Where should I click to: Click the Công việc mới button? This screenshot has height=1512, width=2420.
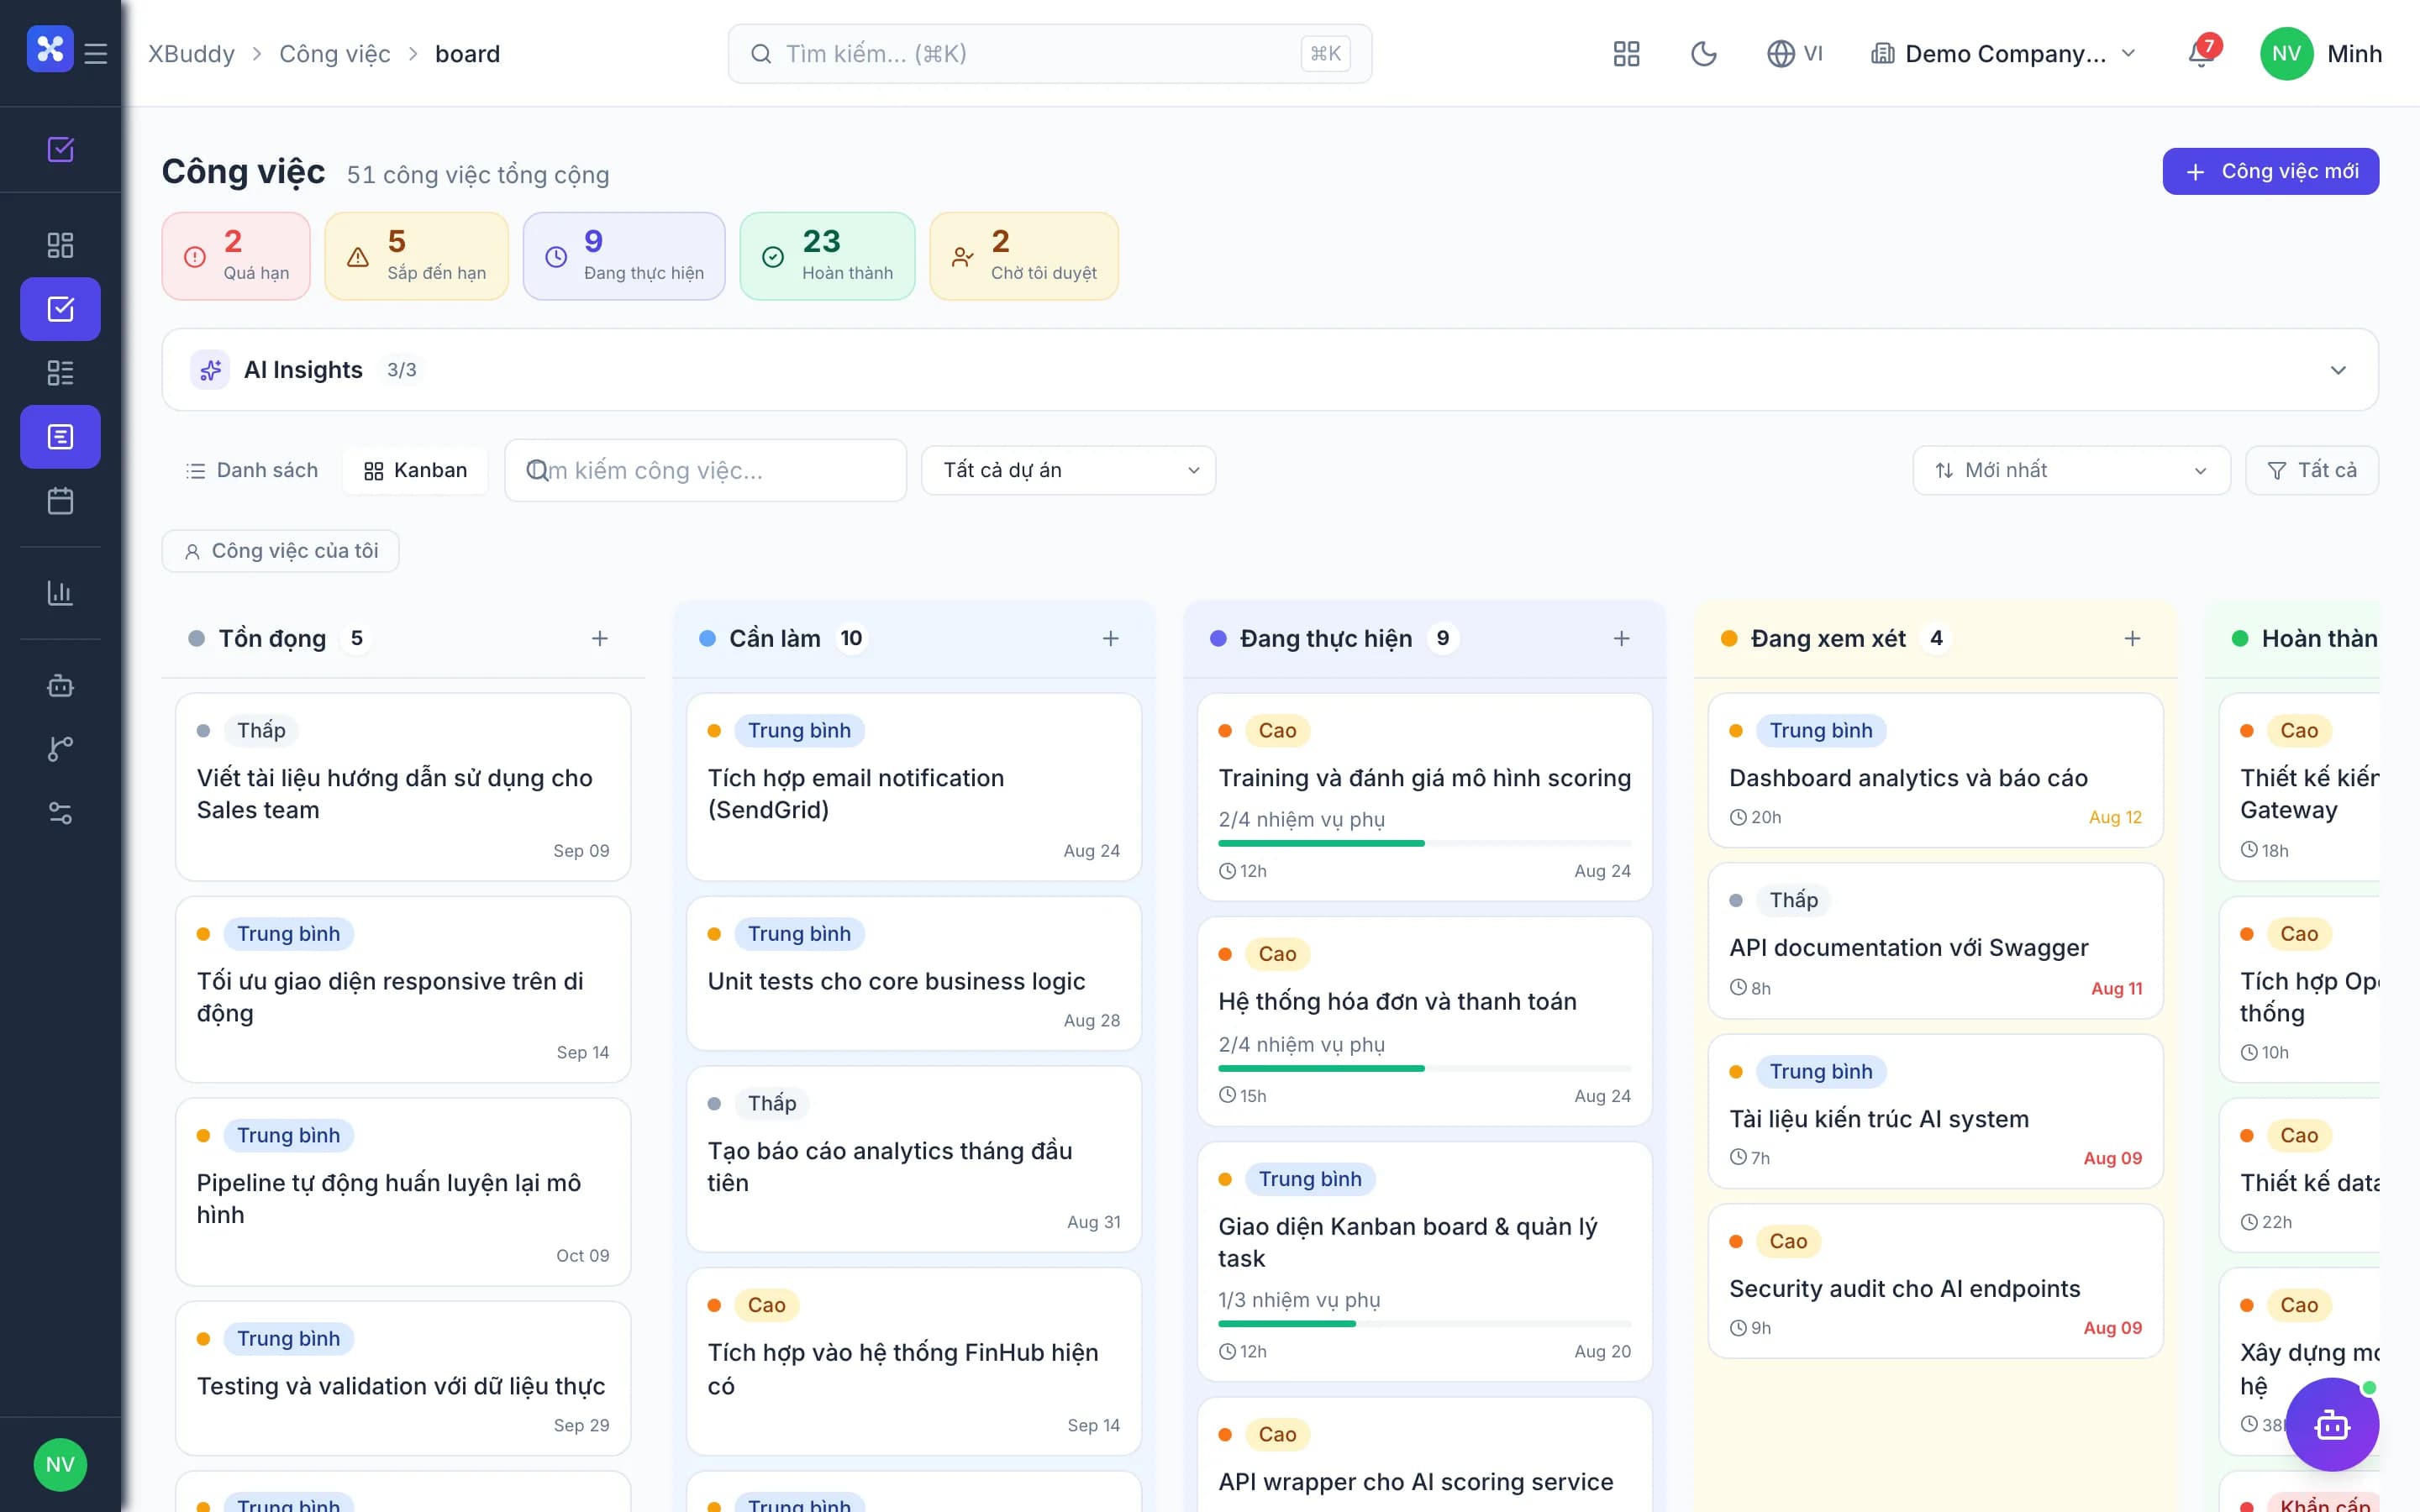pyautogui.click(x=2270, y=171)
